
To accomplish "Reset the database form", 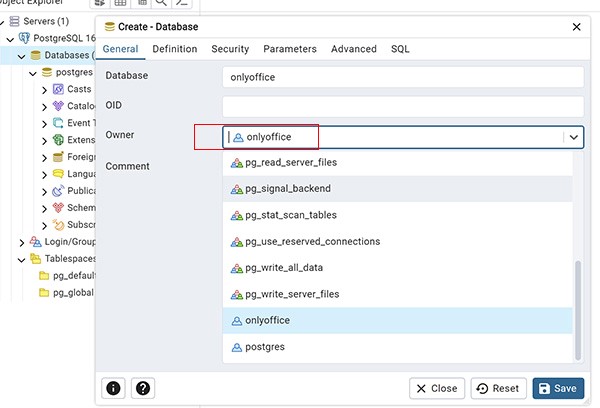I will point(498,388).
